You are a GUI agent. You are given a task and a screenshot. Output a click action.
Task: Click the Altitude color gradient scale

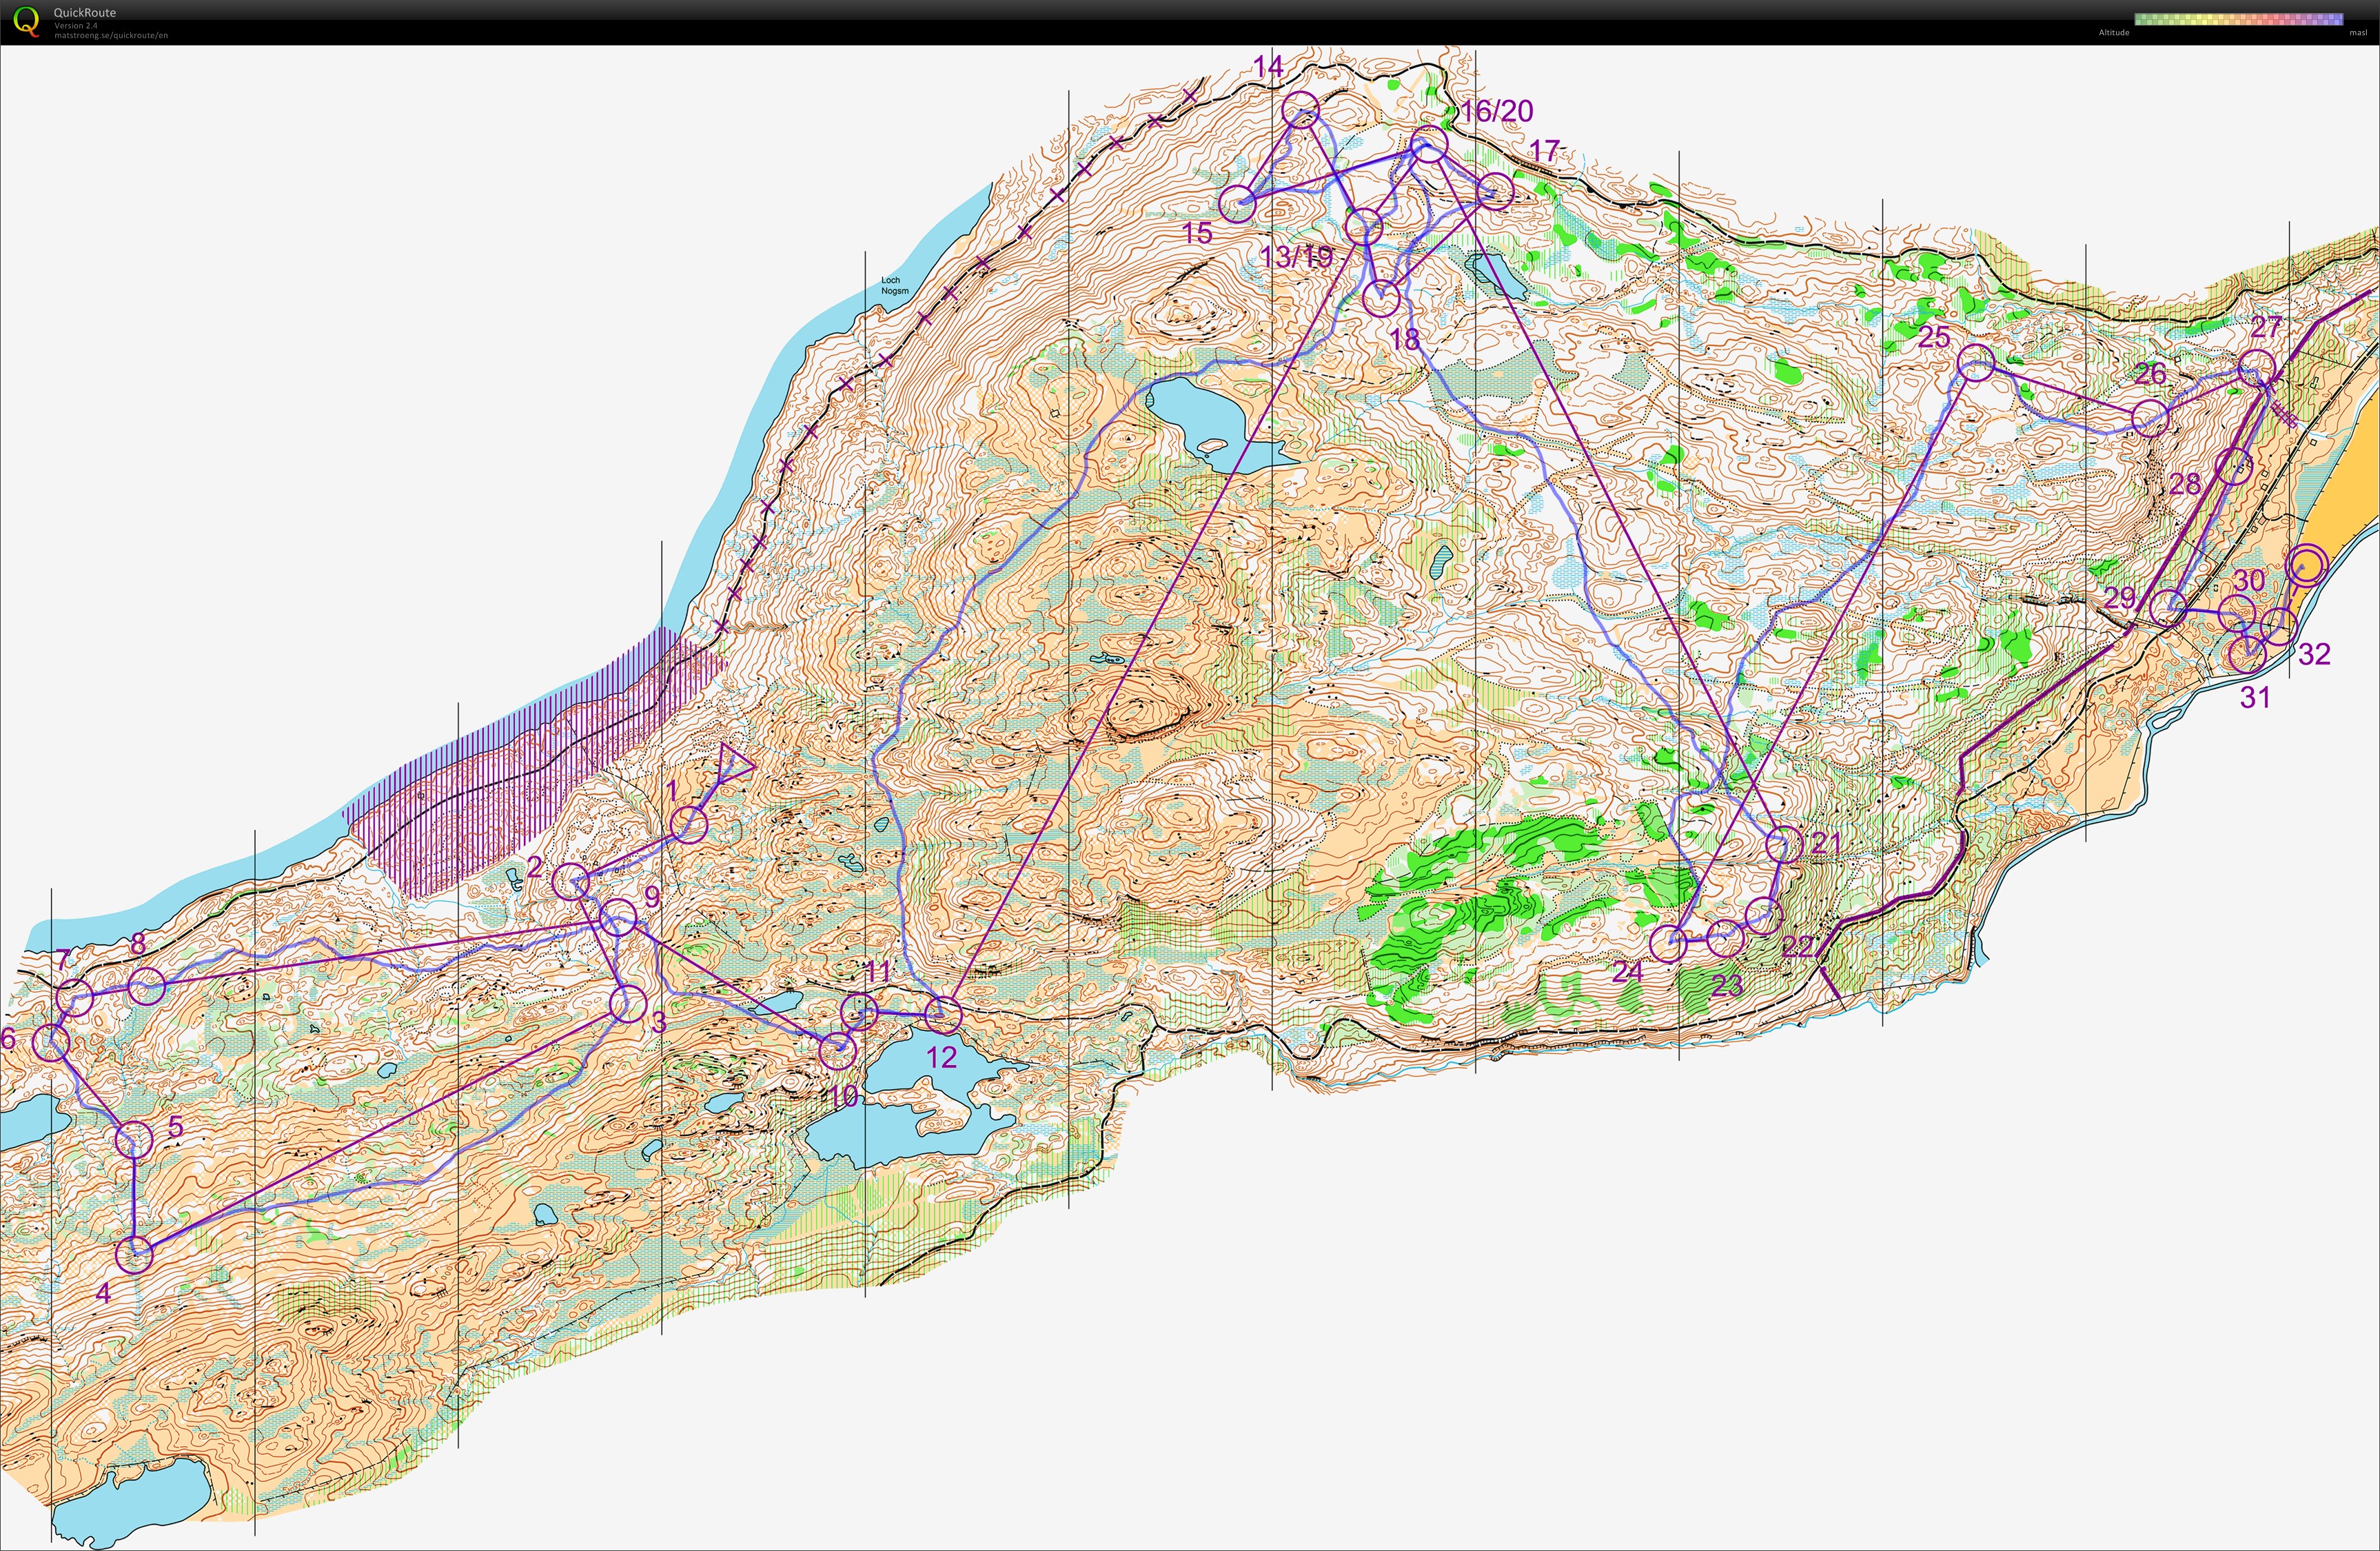click(x=2238, y=19)
